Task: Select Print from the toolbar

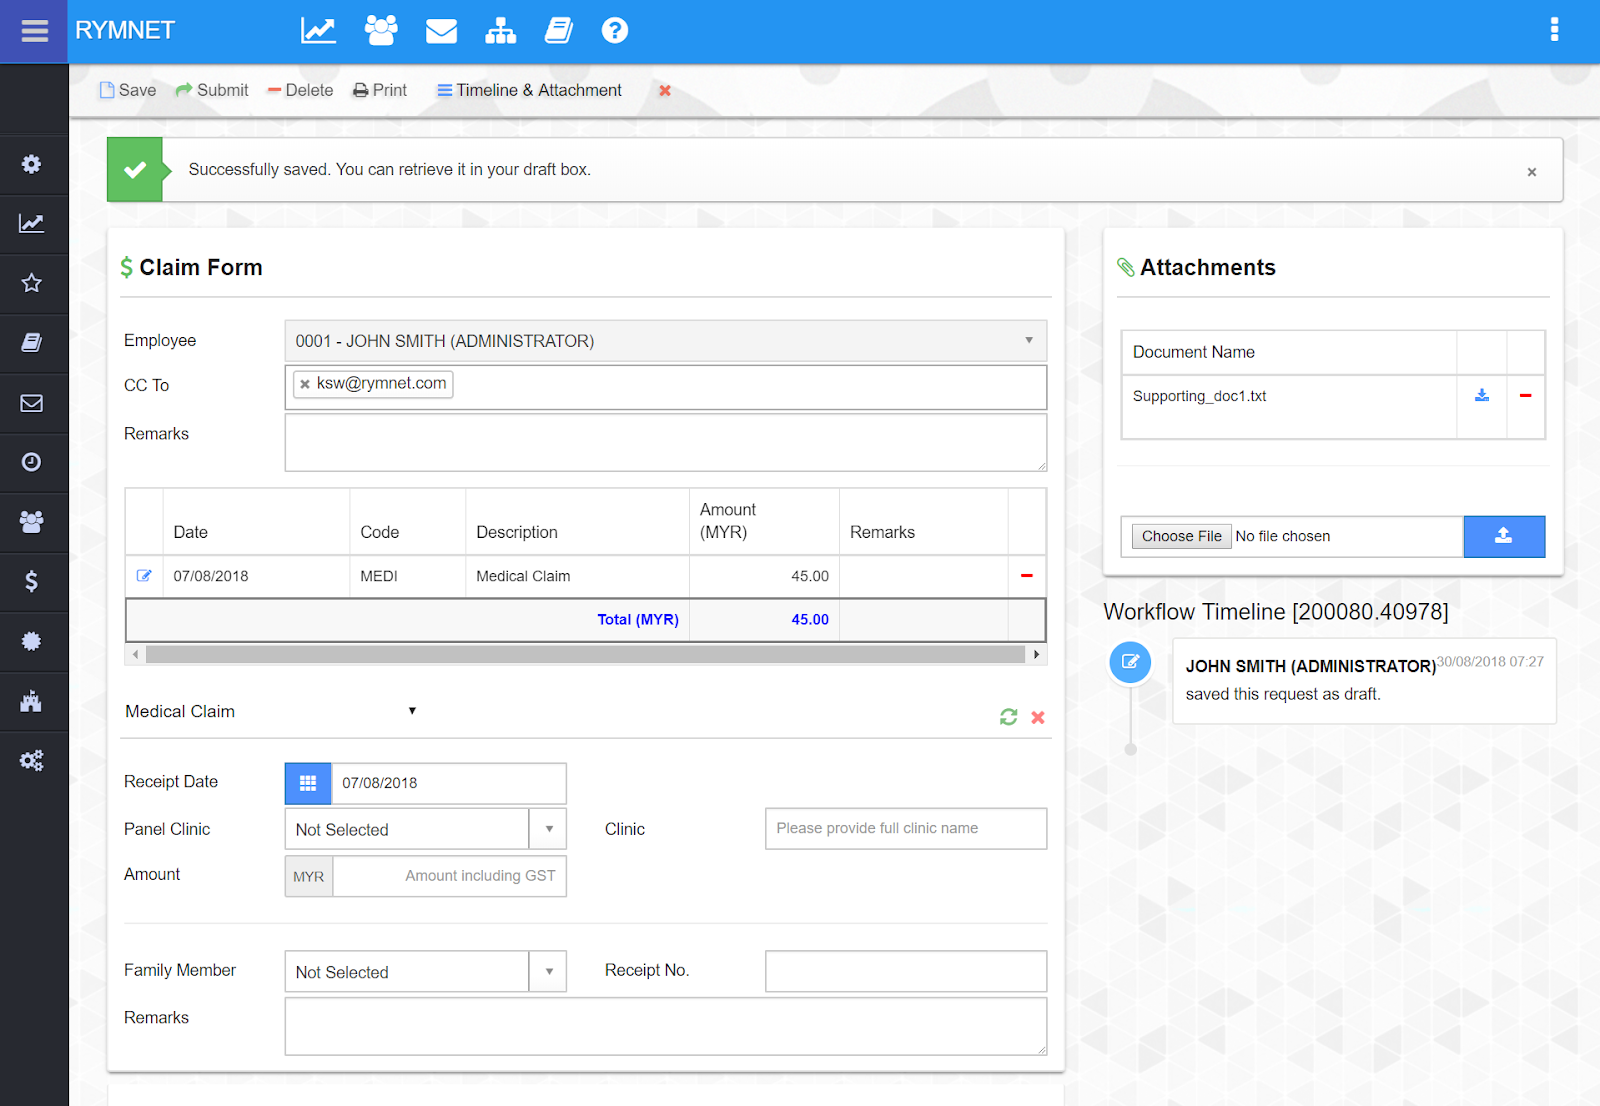Action: point(379,90)
